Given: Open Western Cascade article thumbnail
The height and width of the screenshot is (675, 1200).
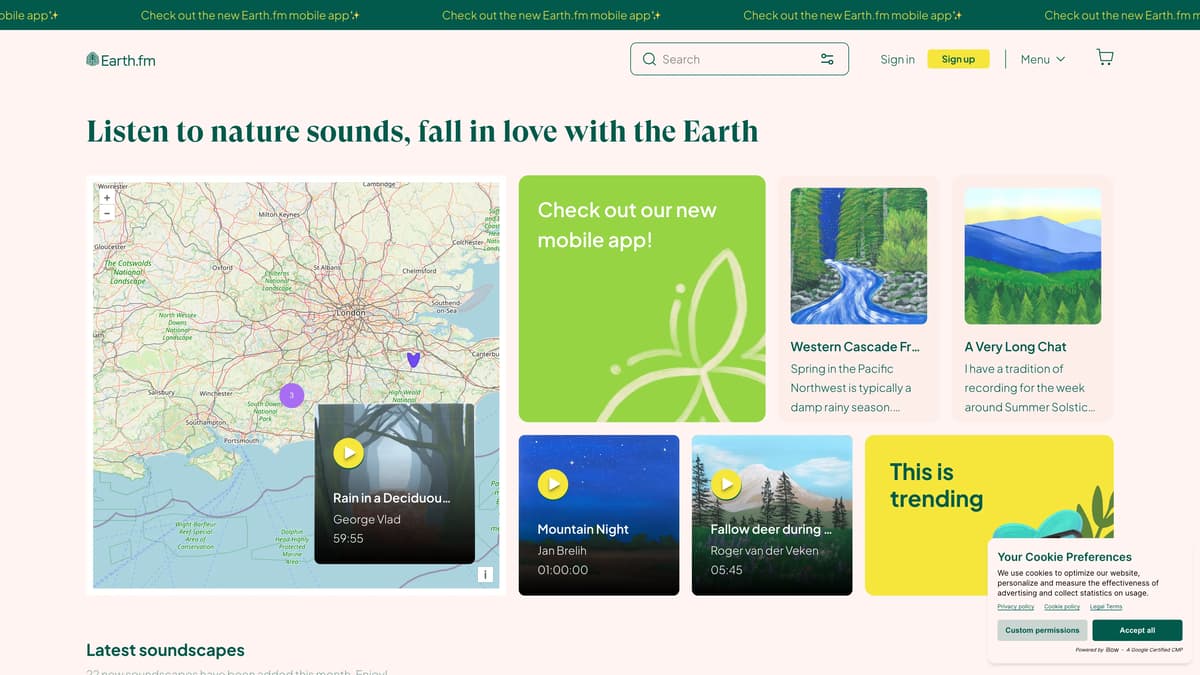Looking at the screenshot, I should coord(859,256).
